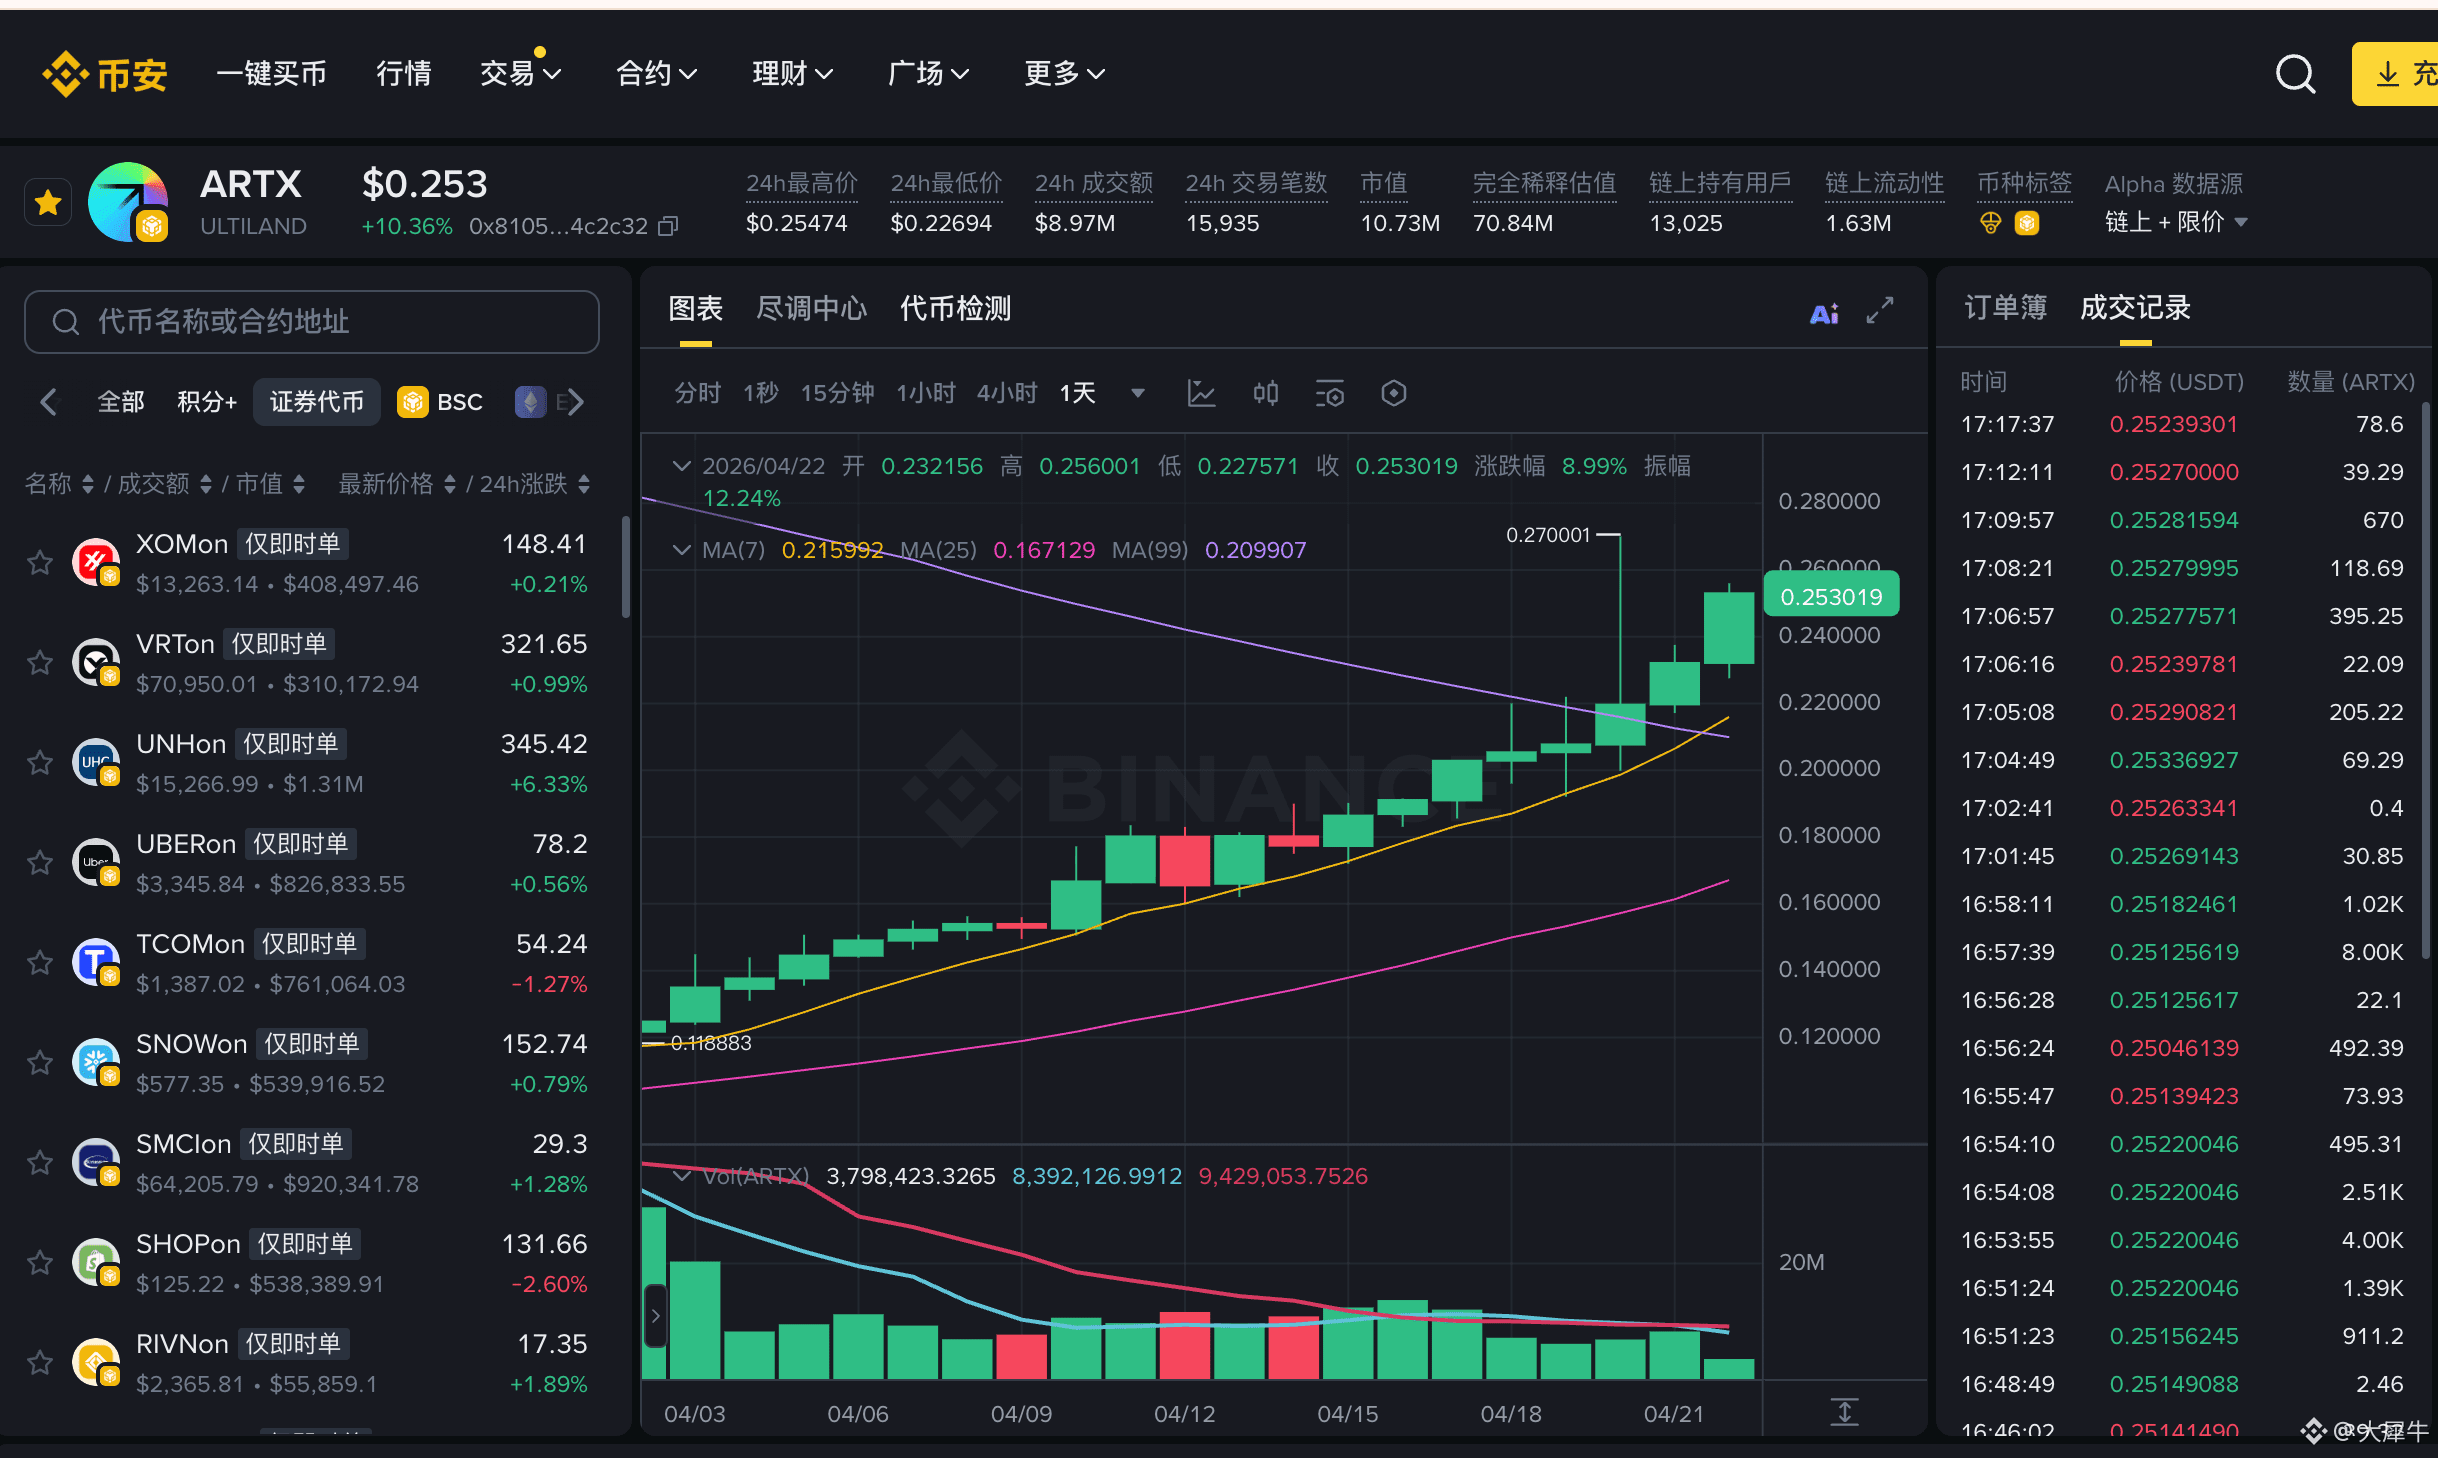Select 15分钟 interval
Image resolution: width=2438 pixels, height=1458 pixels.
838,393
